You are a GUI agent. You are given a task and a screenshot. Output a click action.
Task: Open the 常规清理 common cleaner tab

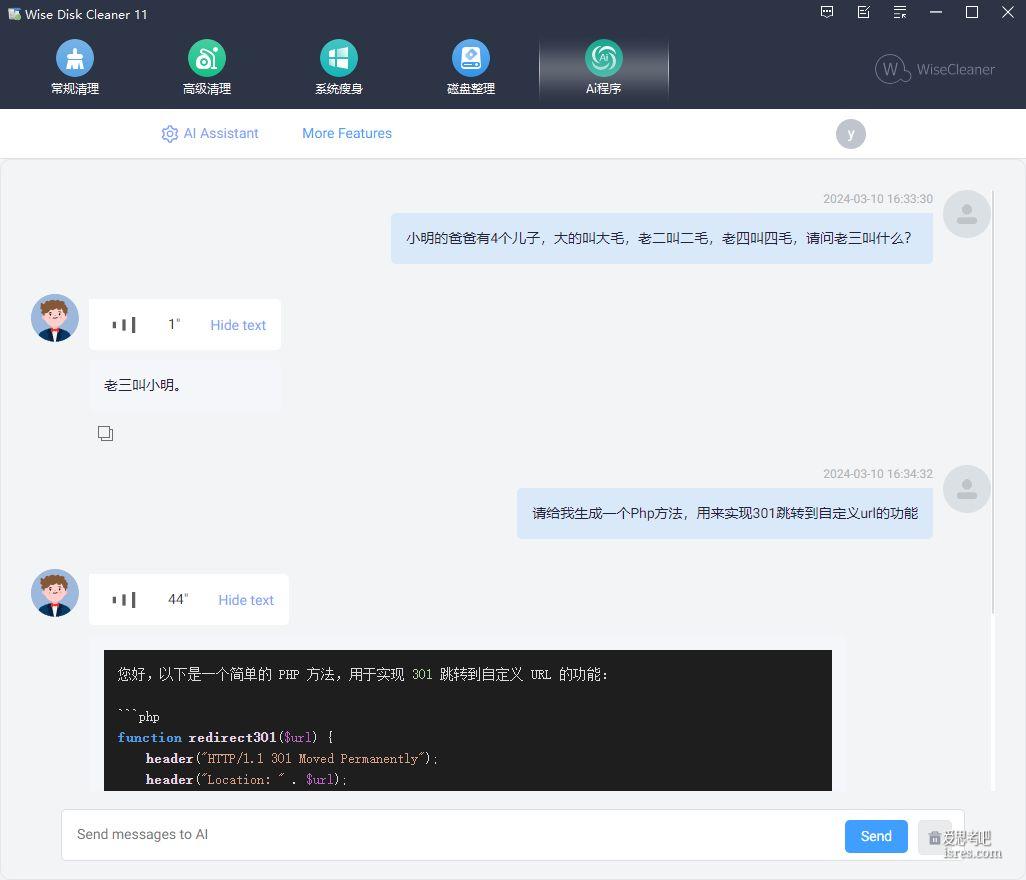[x=75, y=67]
